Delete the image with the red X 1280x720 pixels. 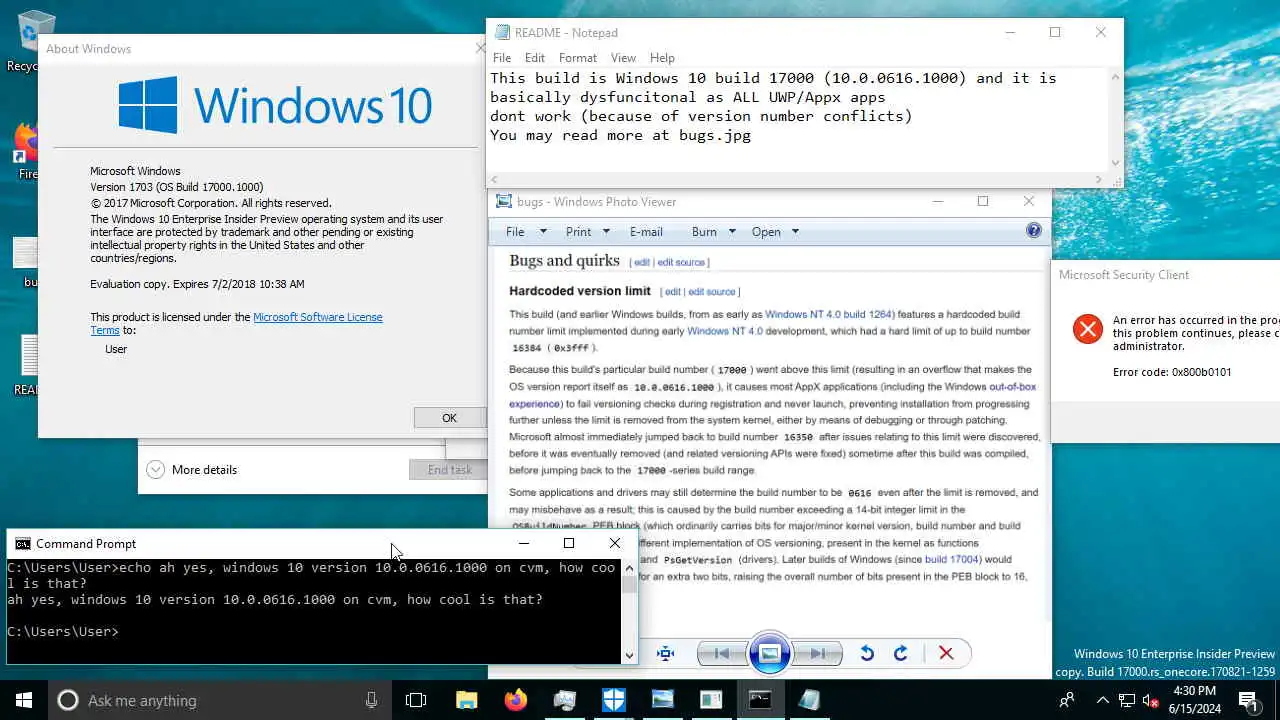[946, 653]
